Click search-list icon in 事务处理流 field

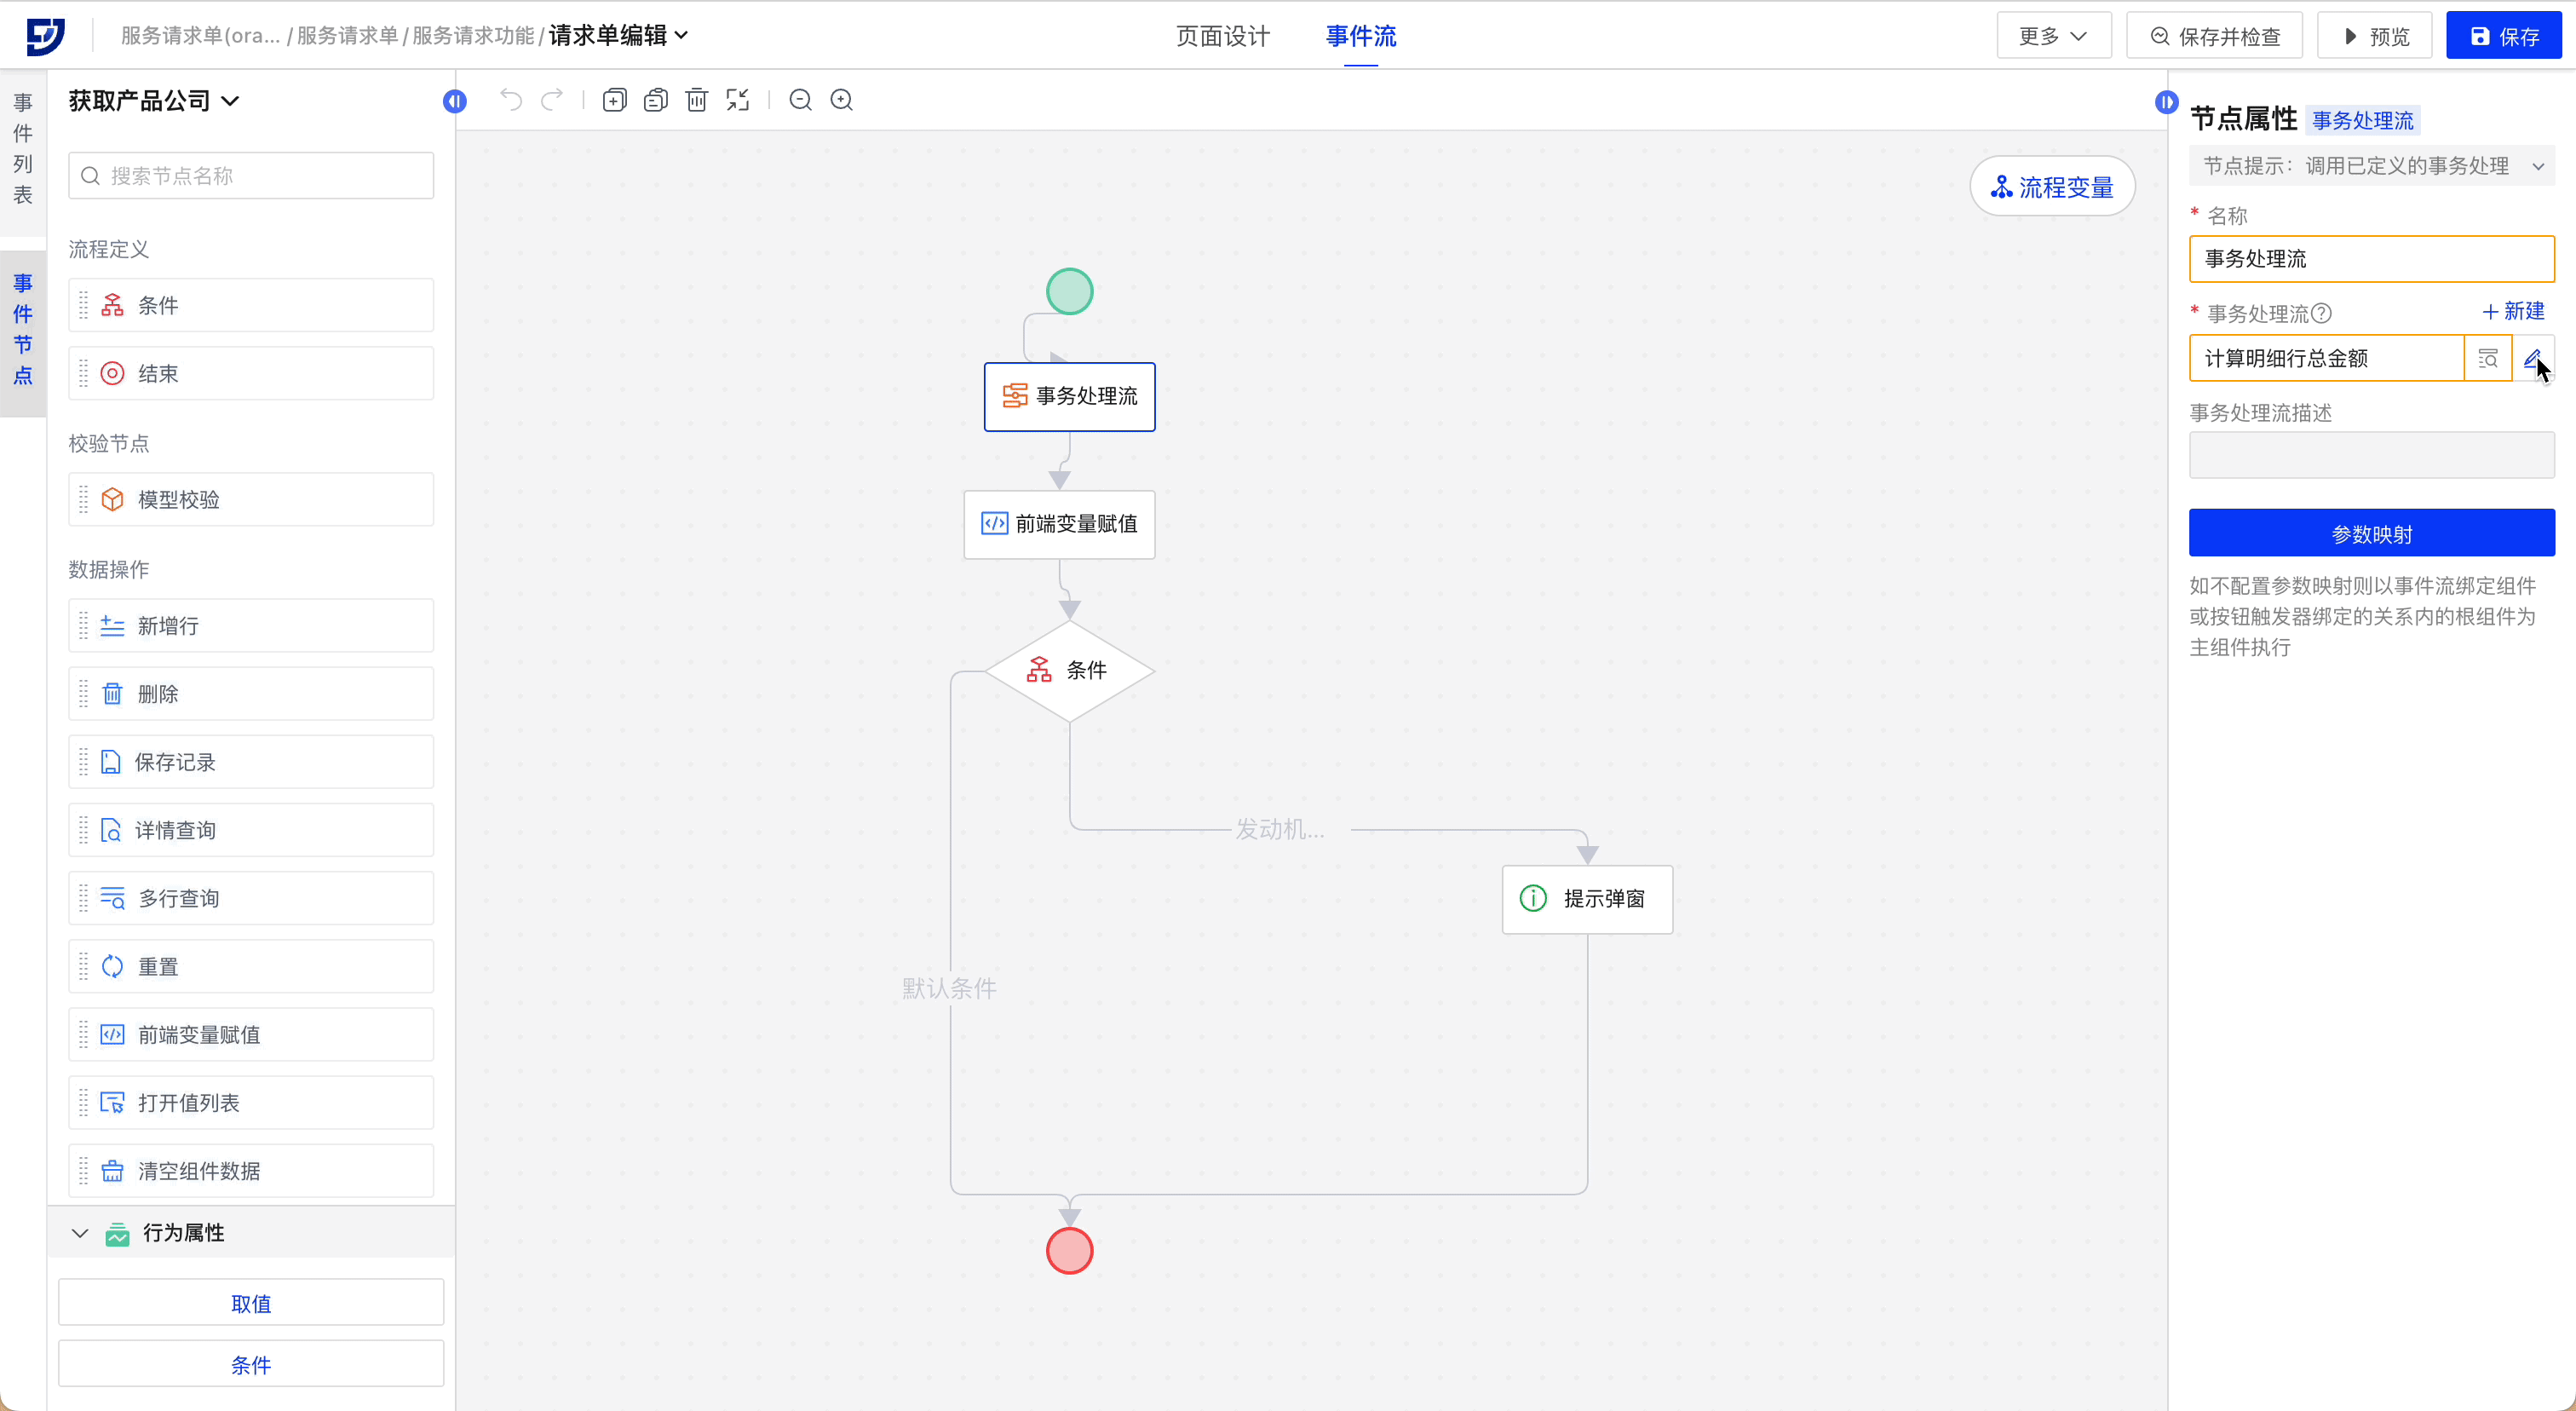click(x=2488, y=358)
